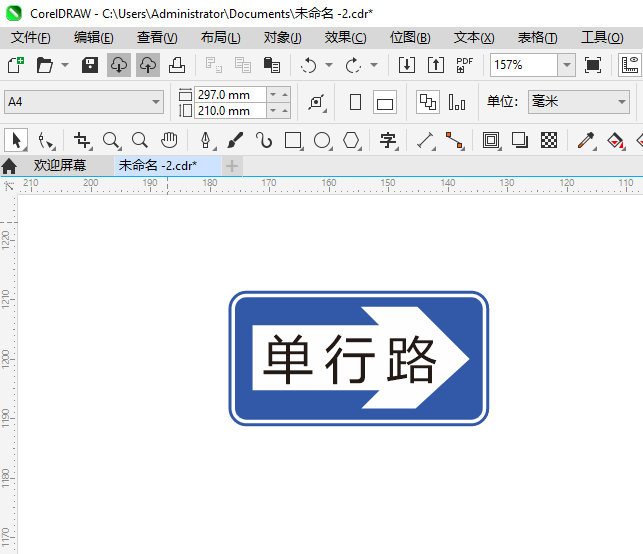Select landscape page orientation
This screenshot has height=554, width=643.
click(385, 102)
